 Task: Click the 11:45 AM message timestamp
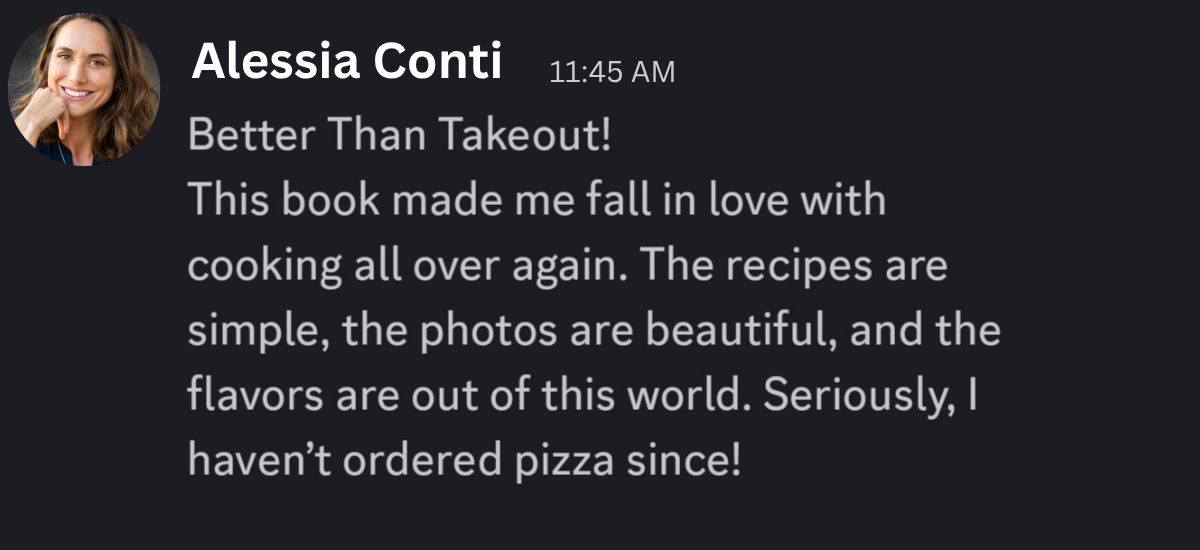point(612,72)
